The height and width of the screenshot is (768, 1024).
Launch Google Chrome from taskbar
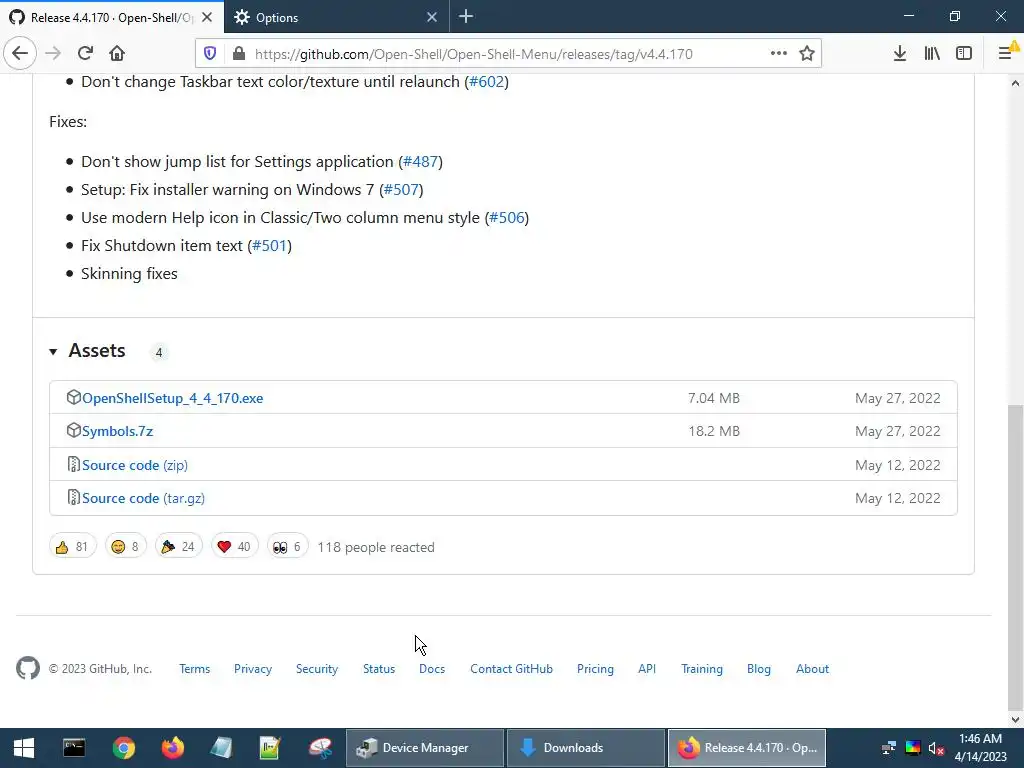tap(123, 748)
